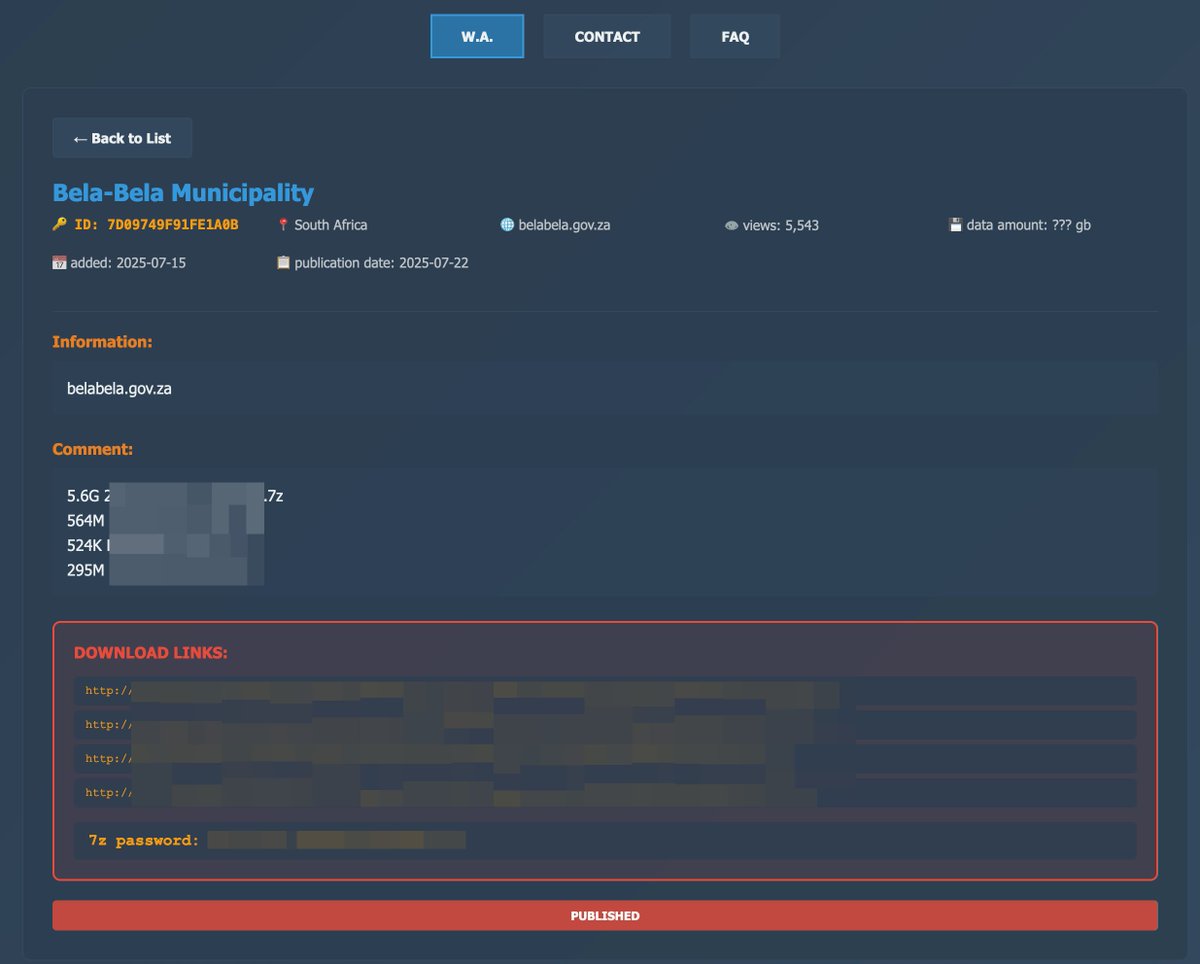Click the South Africa text

331,225
